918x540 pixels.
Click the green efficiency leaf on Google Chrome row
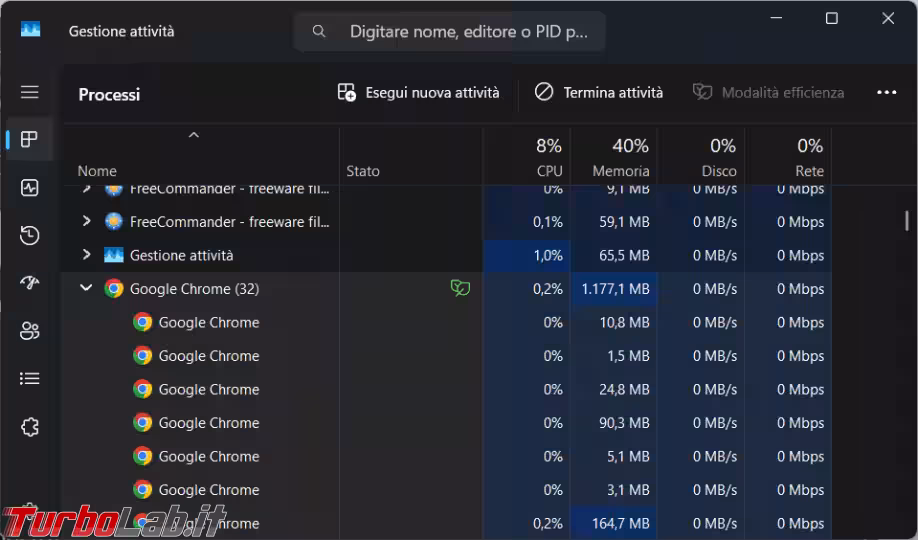[x=460, y=288]
